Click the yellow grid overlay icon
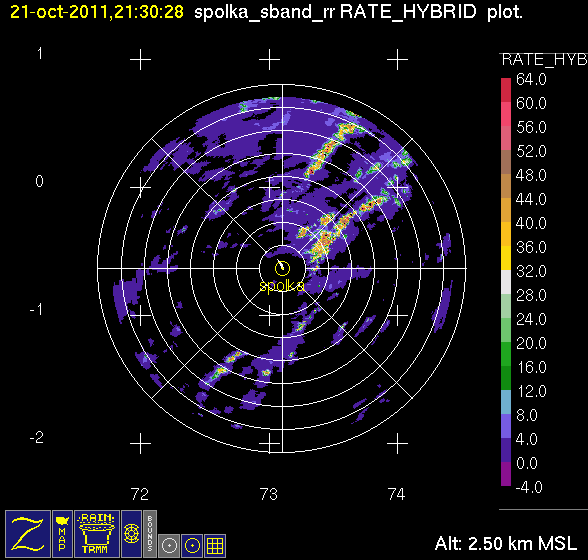Screen dimensions: 588x560 [215, 546]
